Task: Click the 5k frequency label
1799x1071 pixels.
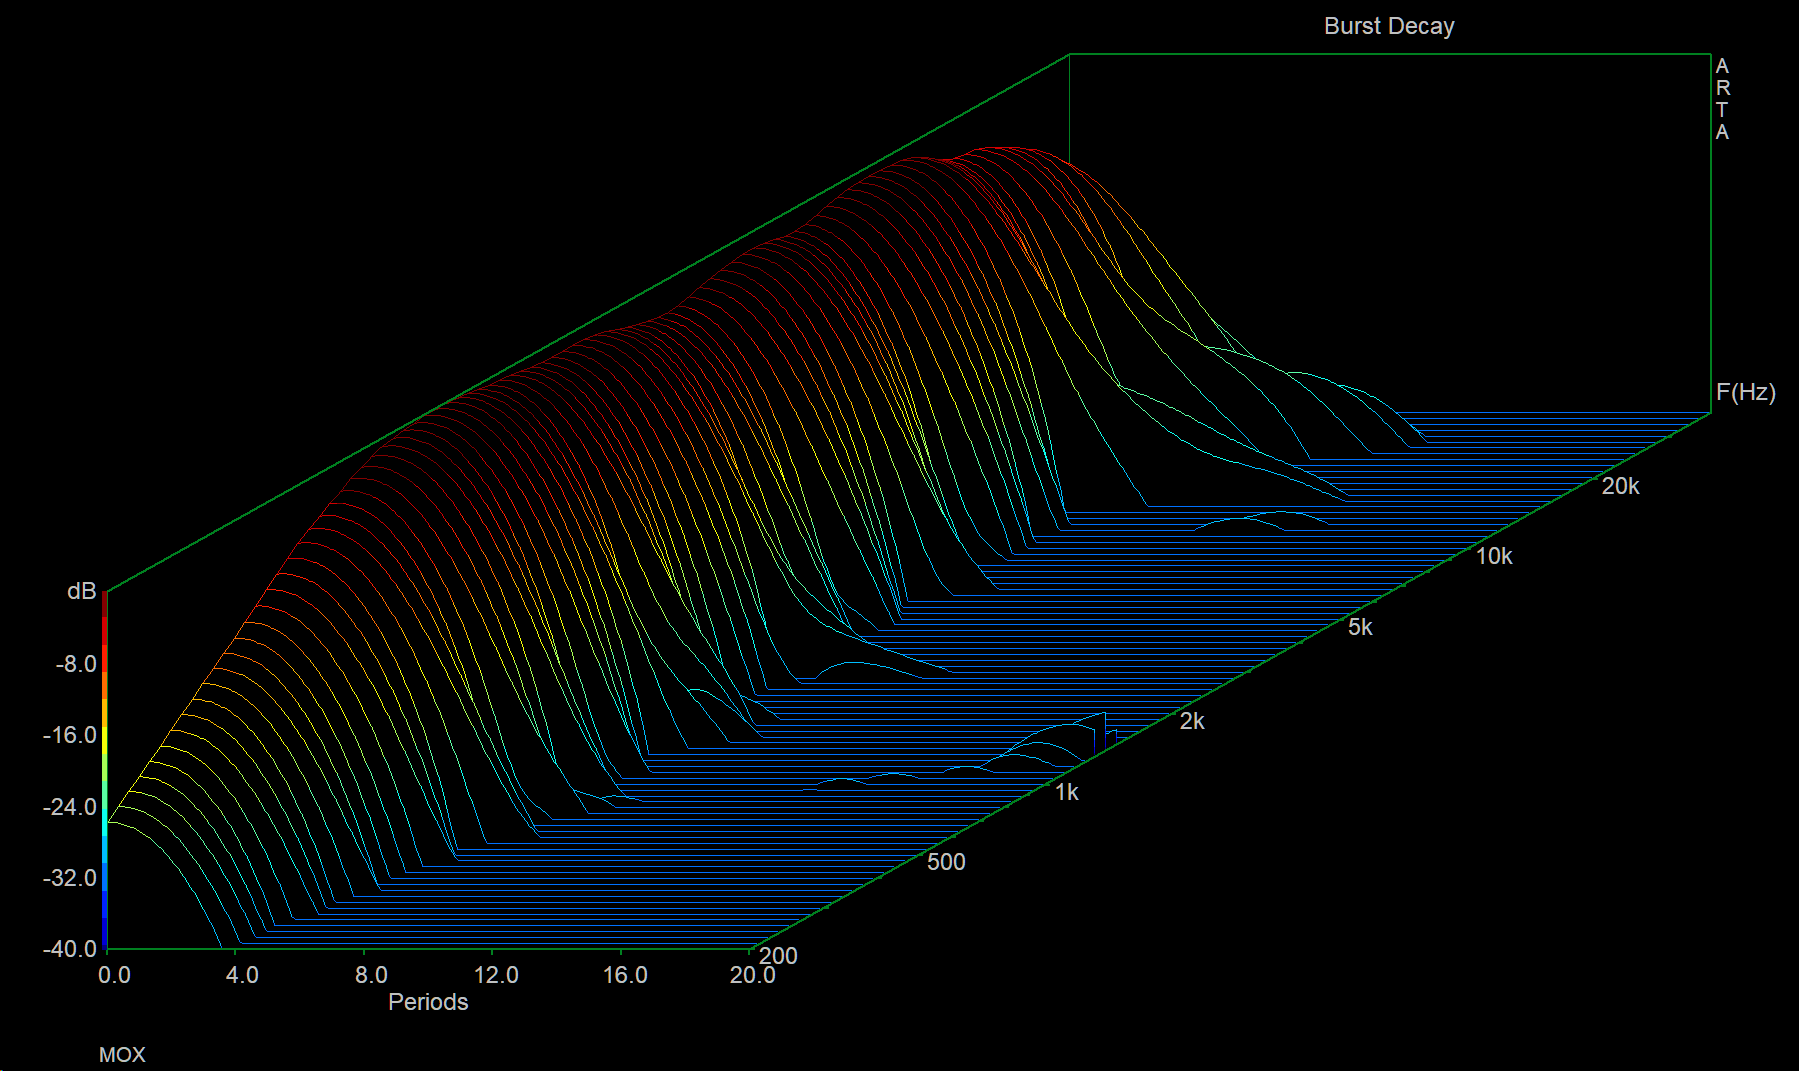Action: 1360,627
